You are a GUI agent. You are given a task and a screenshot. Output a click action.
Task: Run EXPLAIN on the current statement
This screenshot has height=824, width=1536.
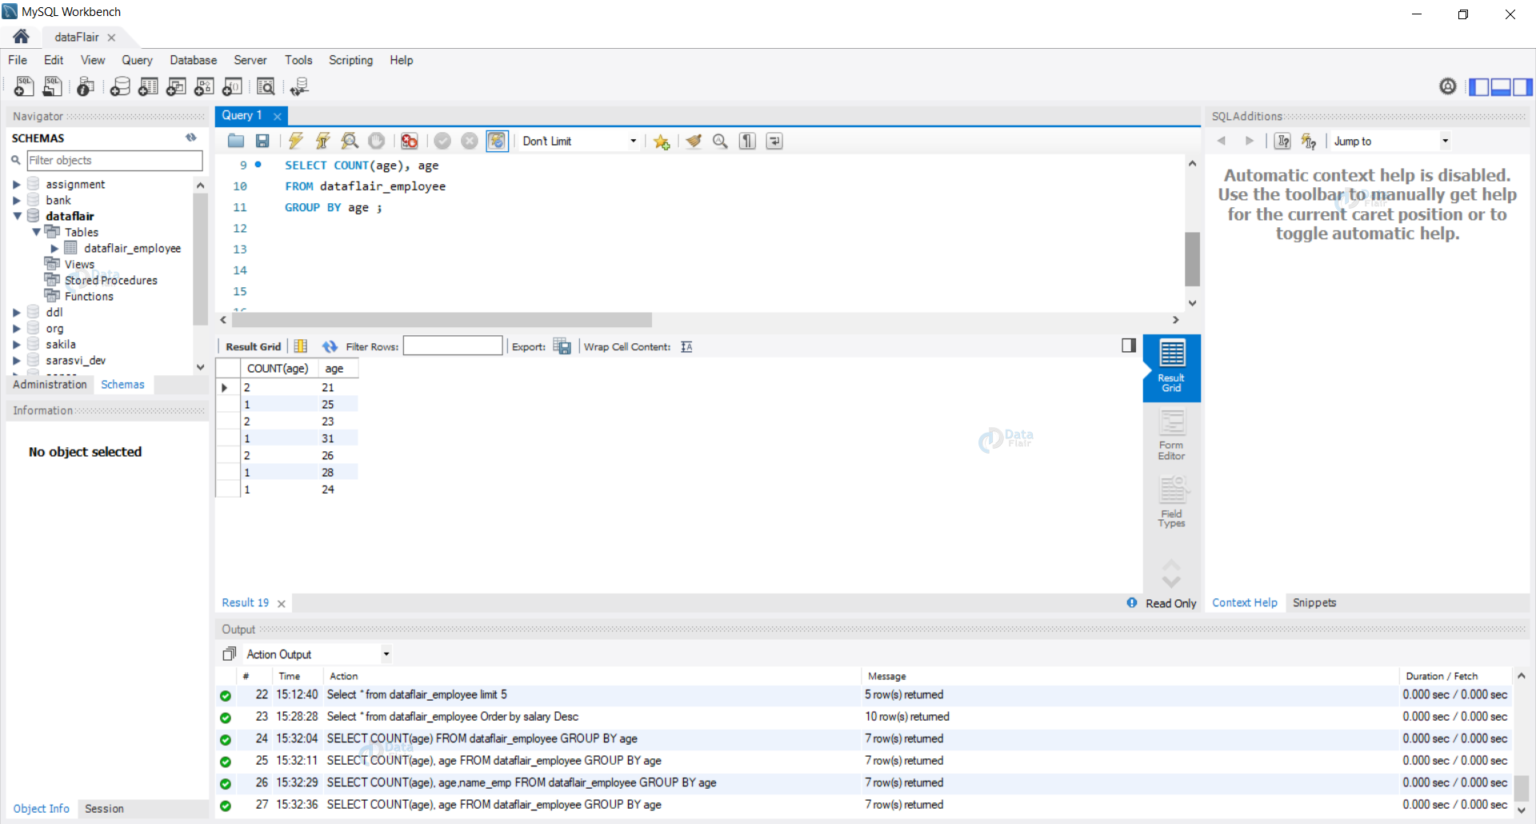350,141
